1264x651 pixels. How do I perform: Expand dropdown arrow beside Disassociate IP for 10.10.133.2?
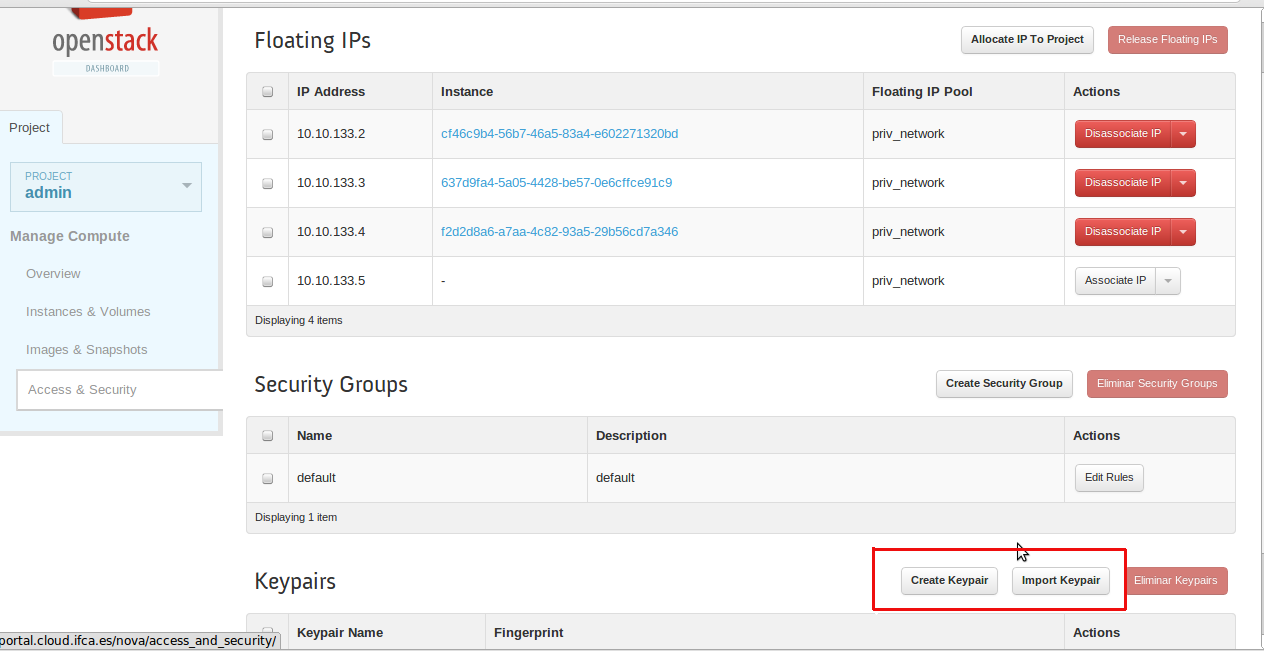1183,134
